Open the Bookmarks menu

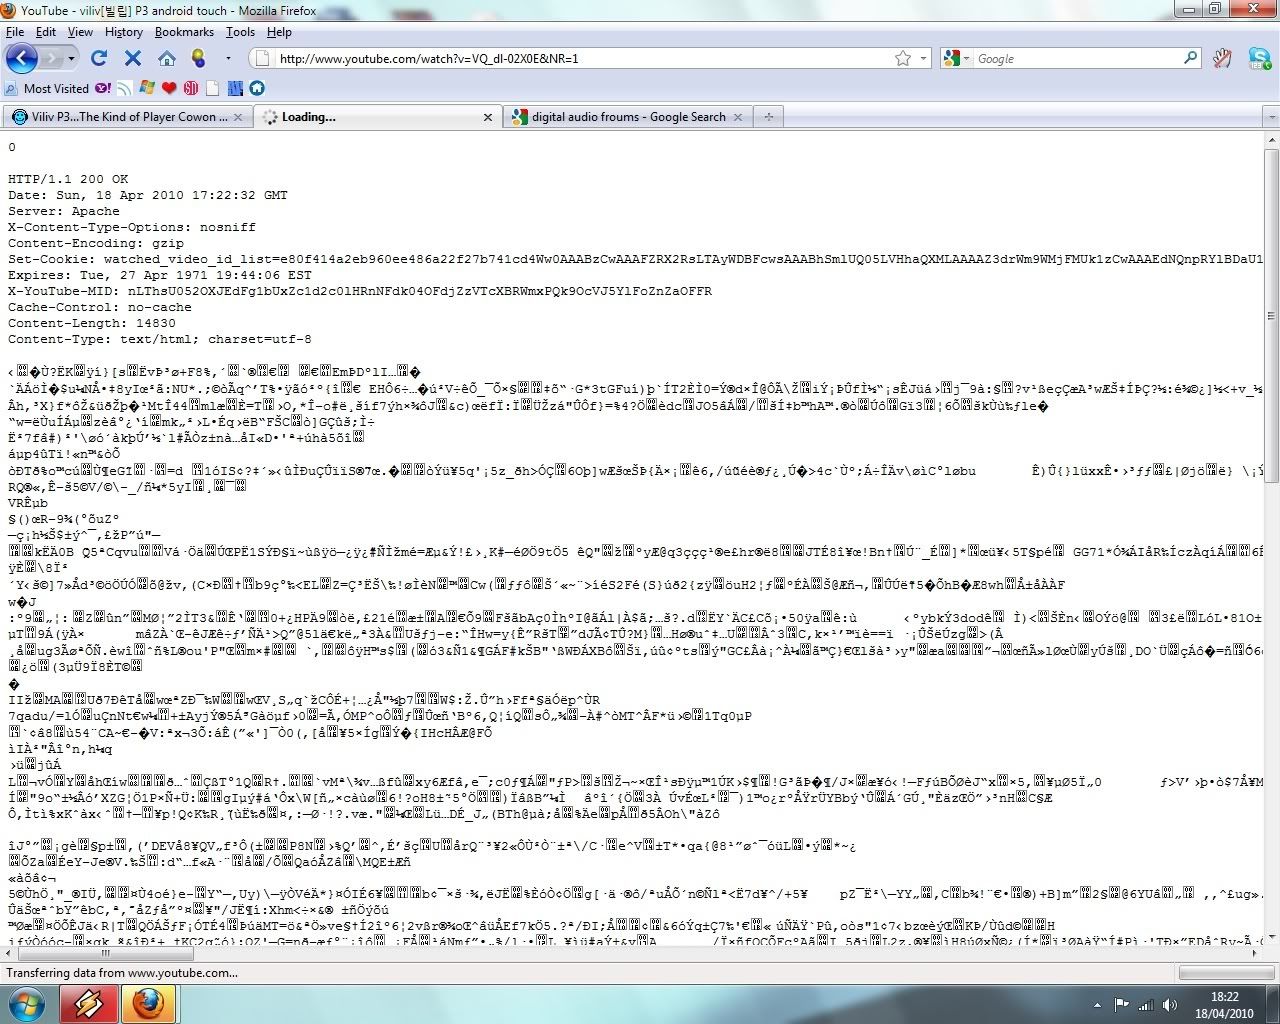coord(184,32)
